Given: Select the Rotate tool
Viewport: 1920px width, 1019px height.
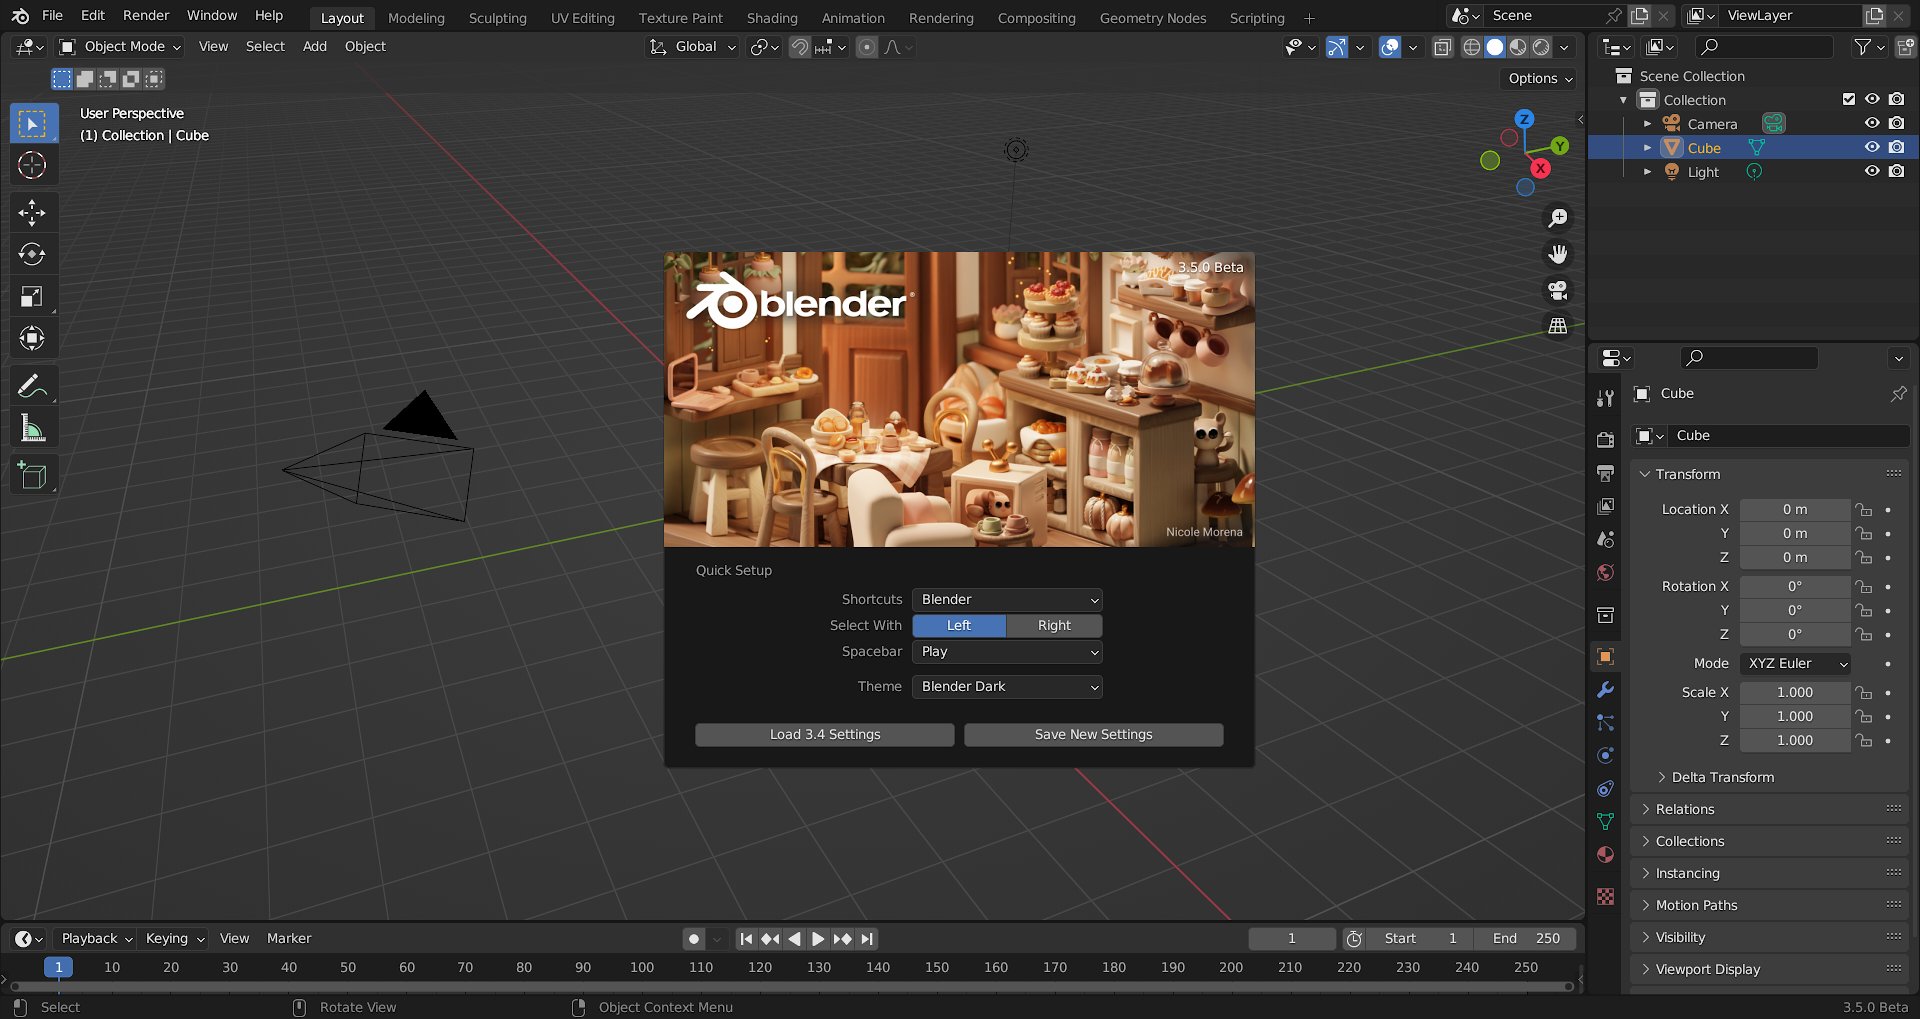Looking at the screenshot, I should coord(33,254).
